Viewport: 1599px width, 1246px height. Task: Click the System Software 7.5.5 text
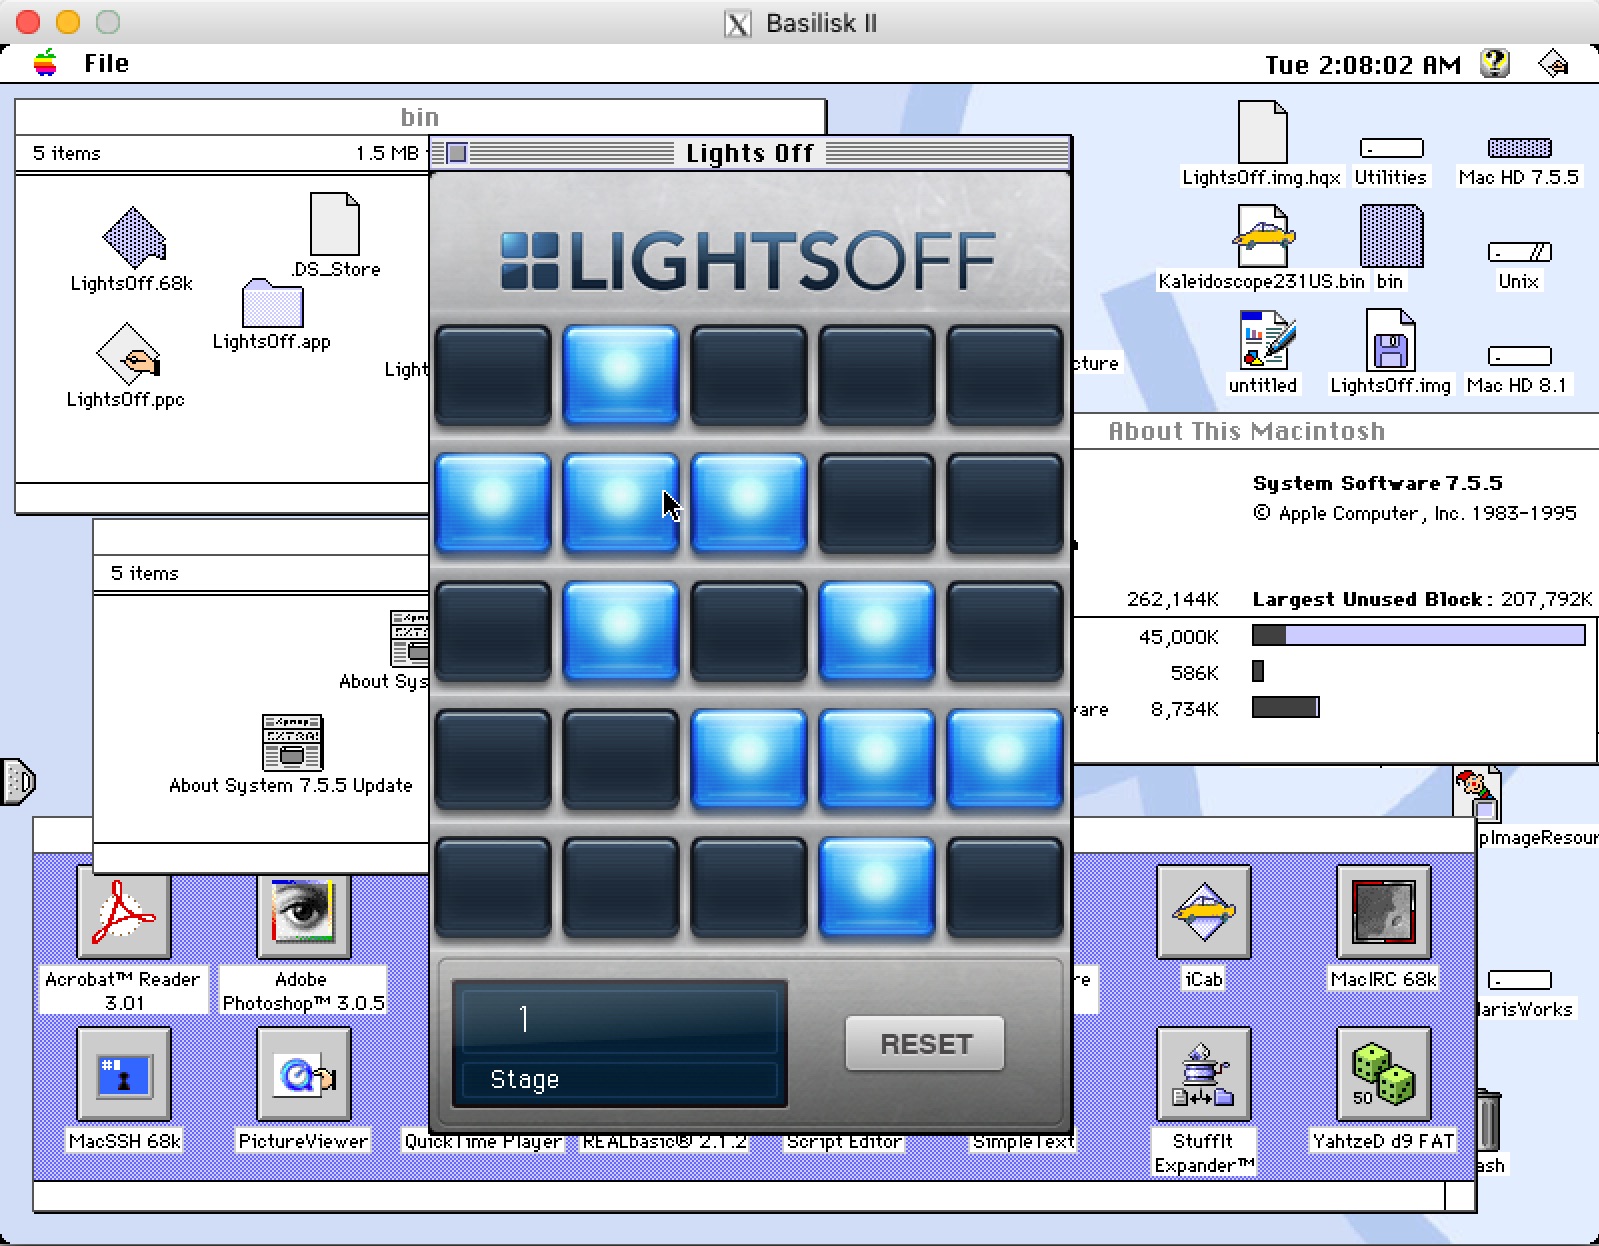click(x=1377, y=483)
